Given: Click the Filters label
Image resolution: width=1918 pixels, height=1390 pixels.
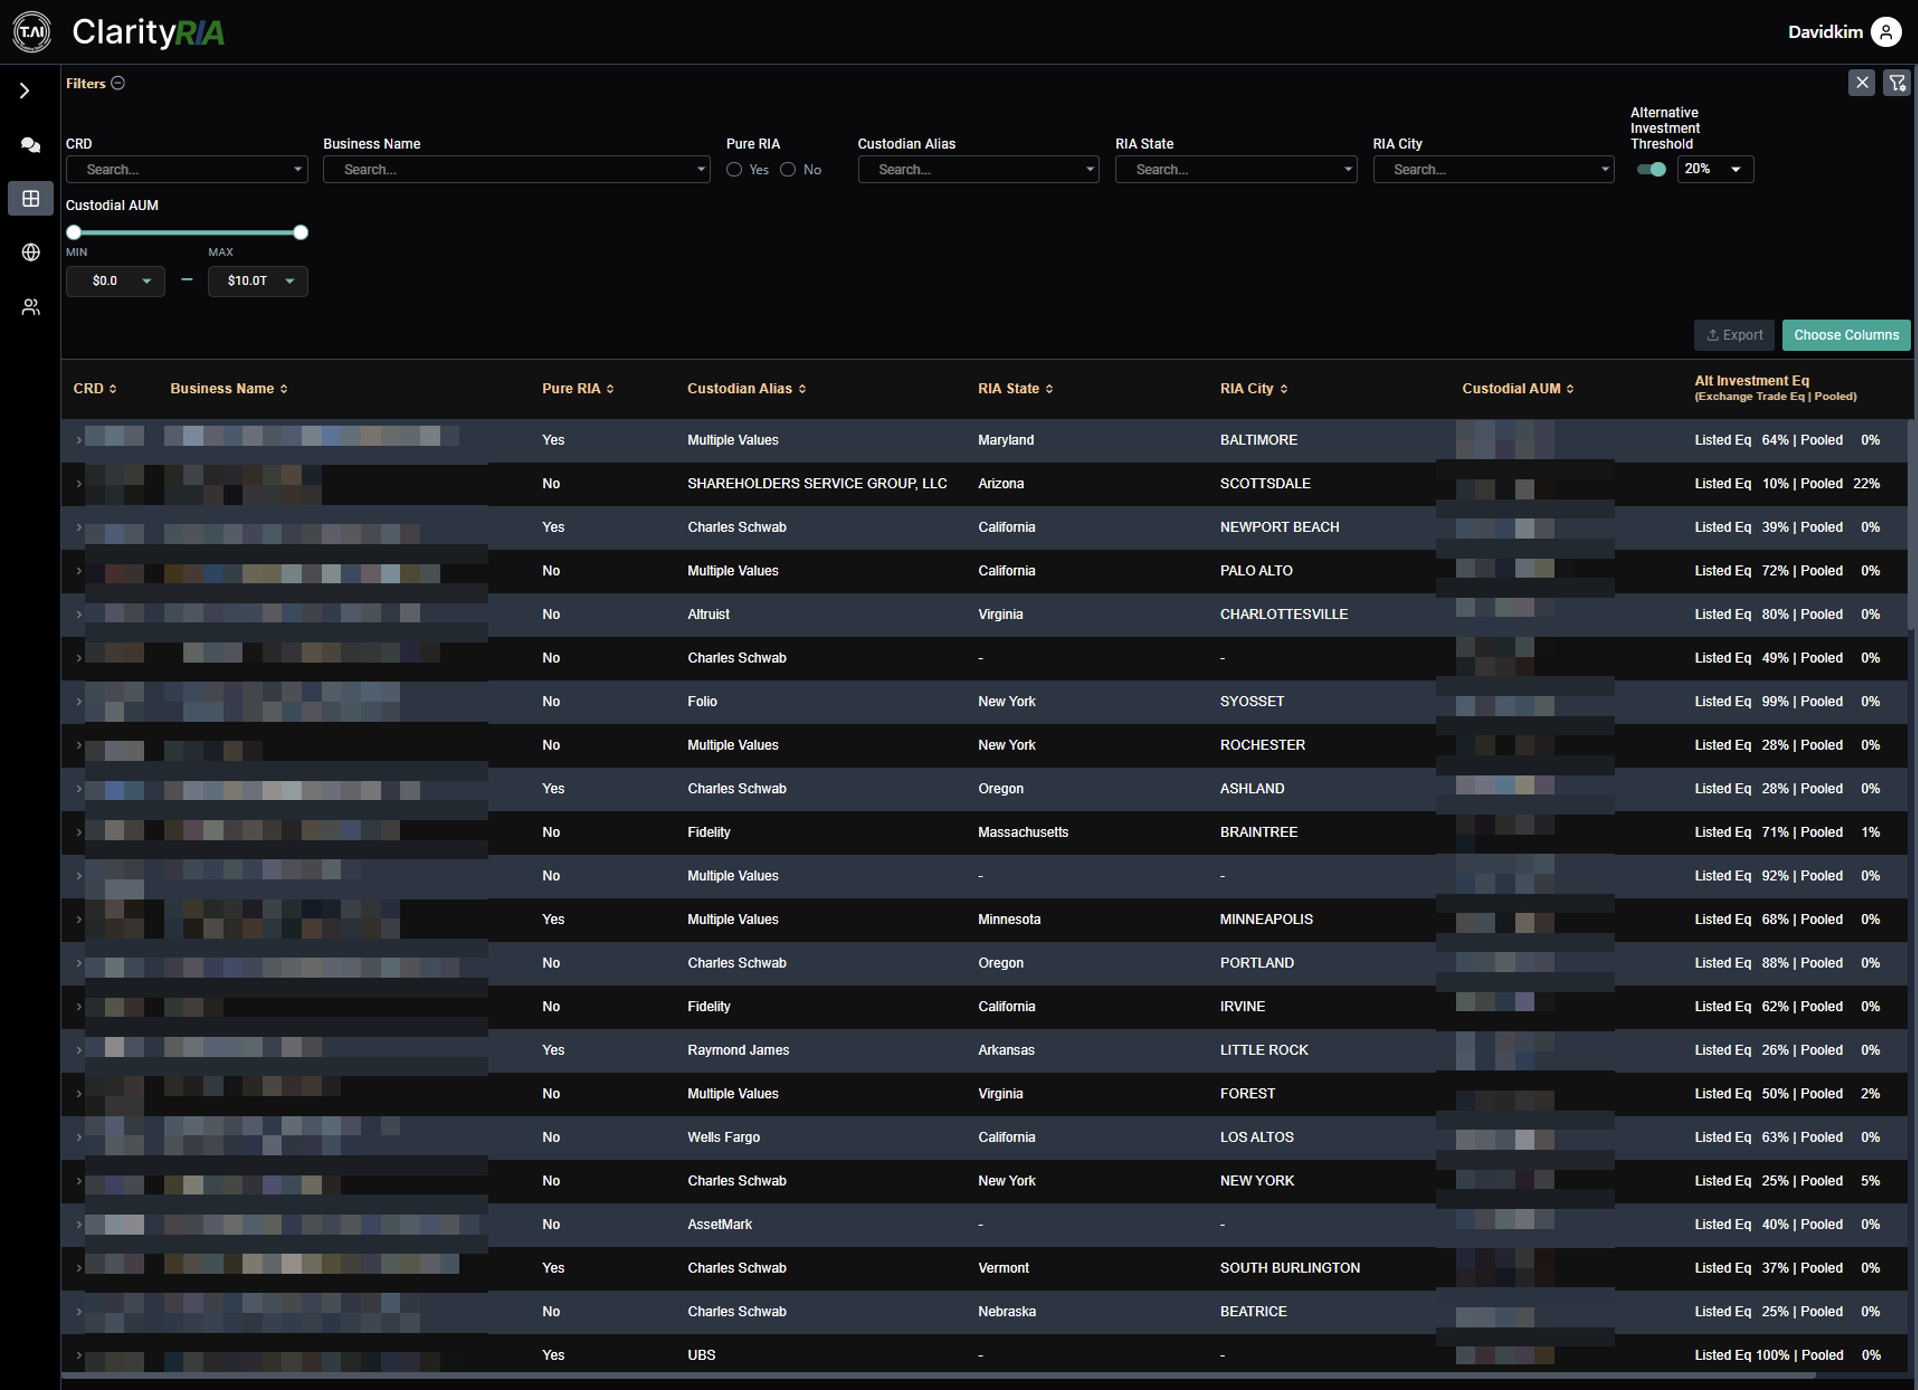Looking at the screenshot, I should click(x=86, y=83).
